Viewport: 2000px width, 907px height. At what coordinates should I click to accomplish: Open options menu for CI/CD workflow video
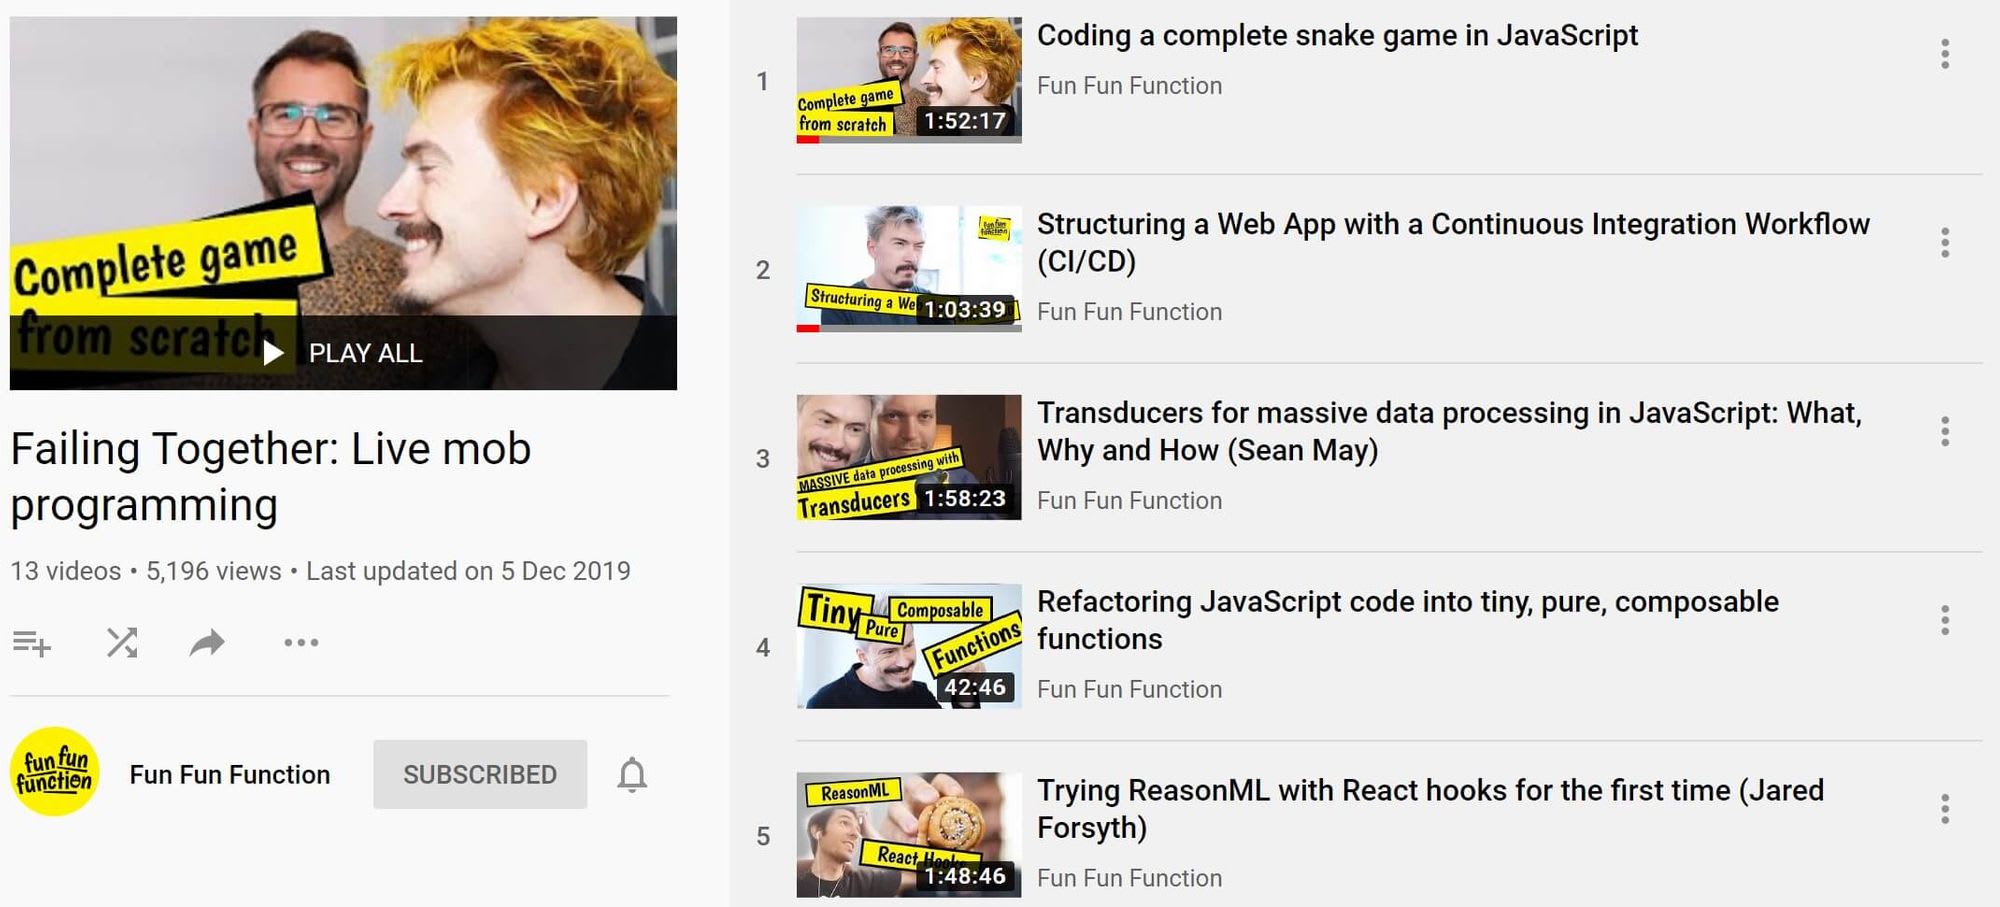tap(1945, 243)
